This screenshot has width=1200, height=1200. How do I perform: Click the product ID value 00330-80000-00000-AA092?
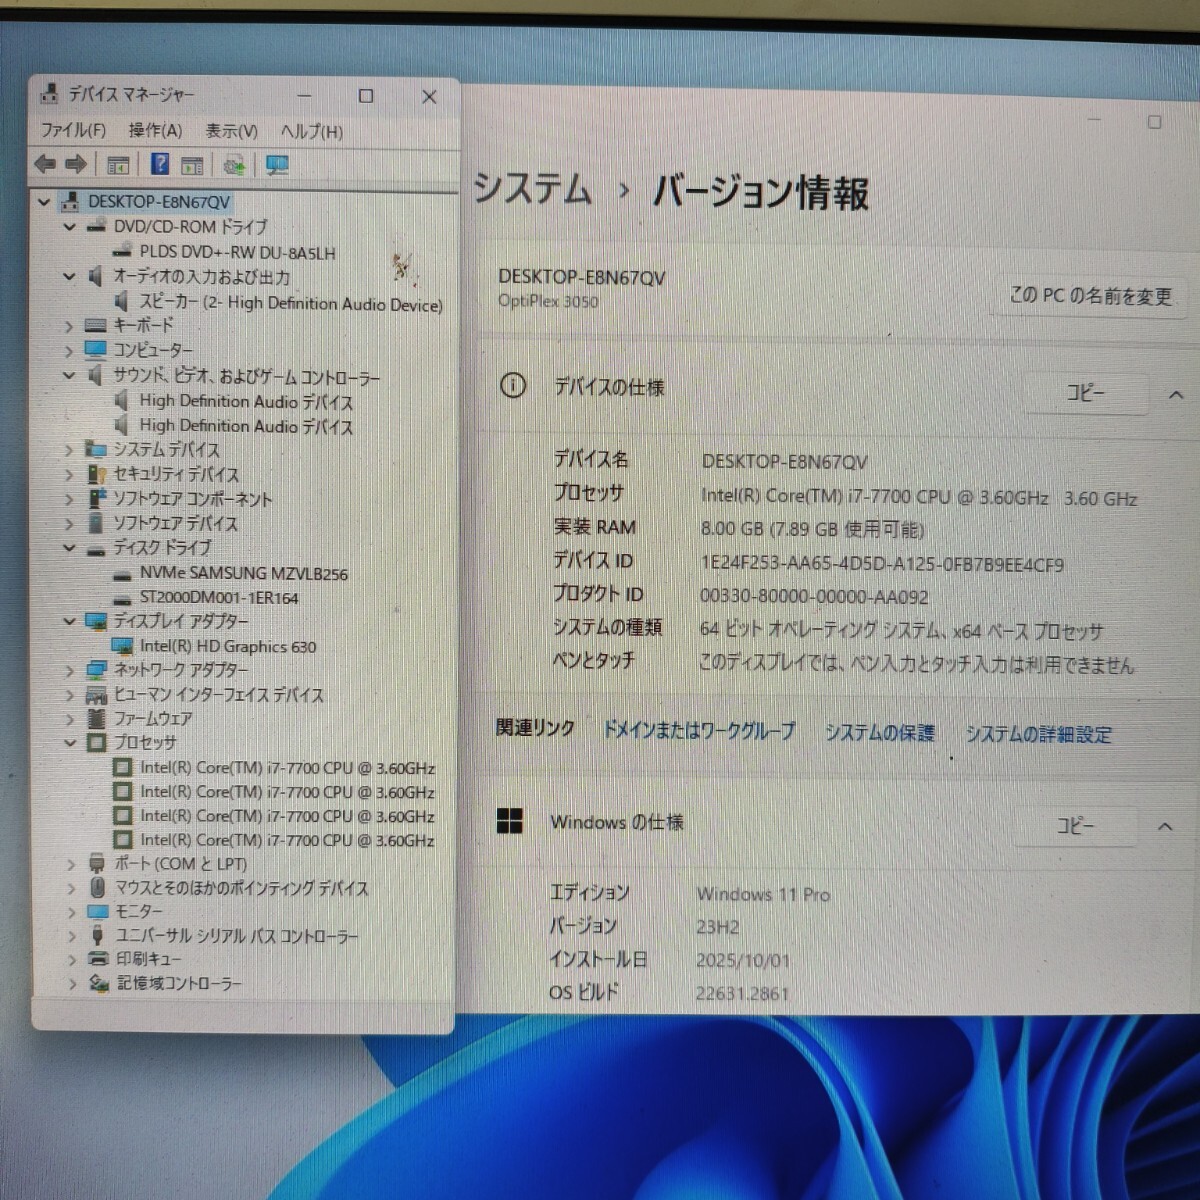pos(814,598)
